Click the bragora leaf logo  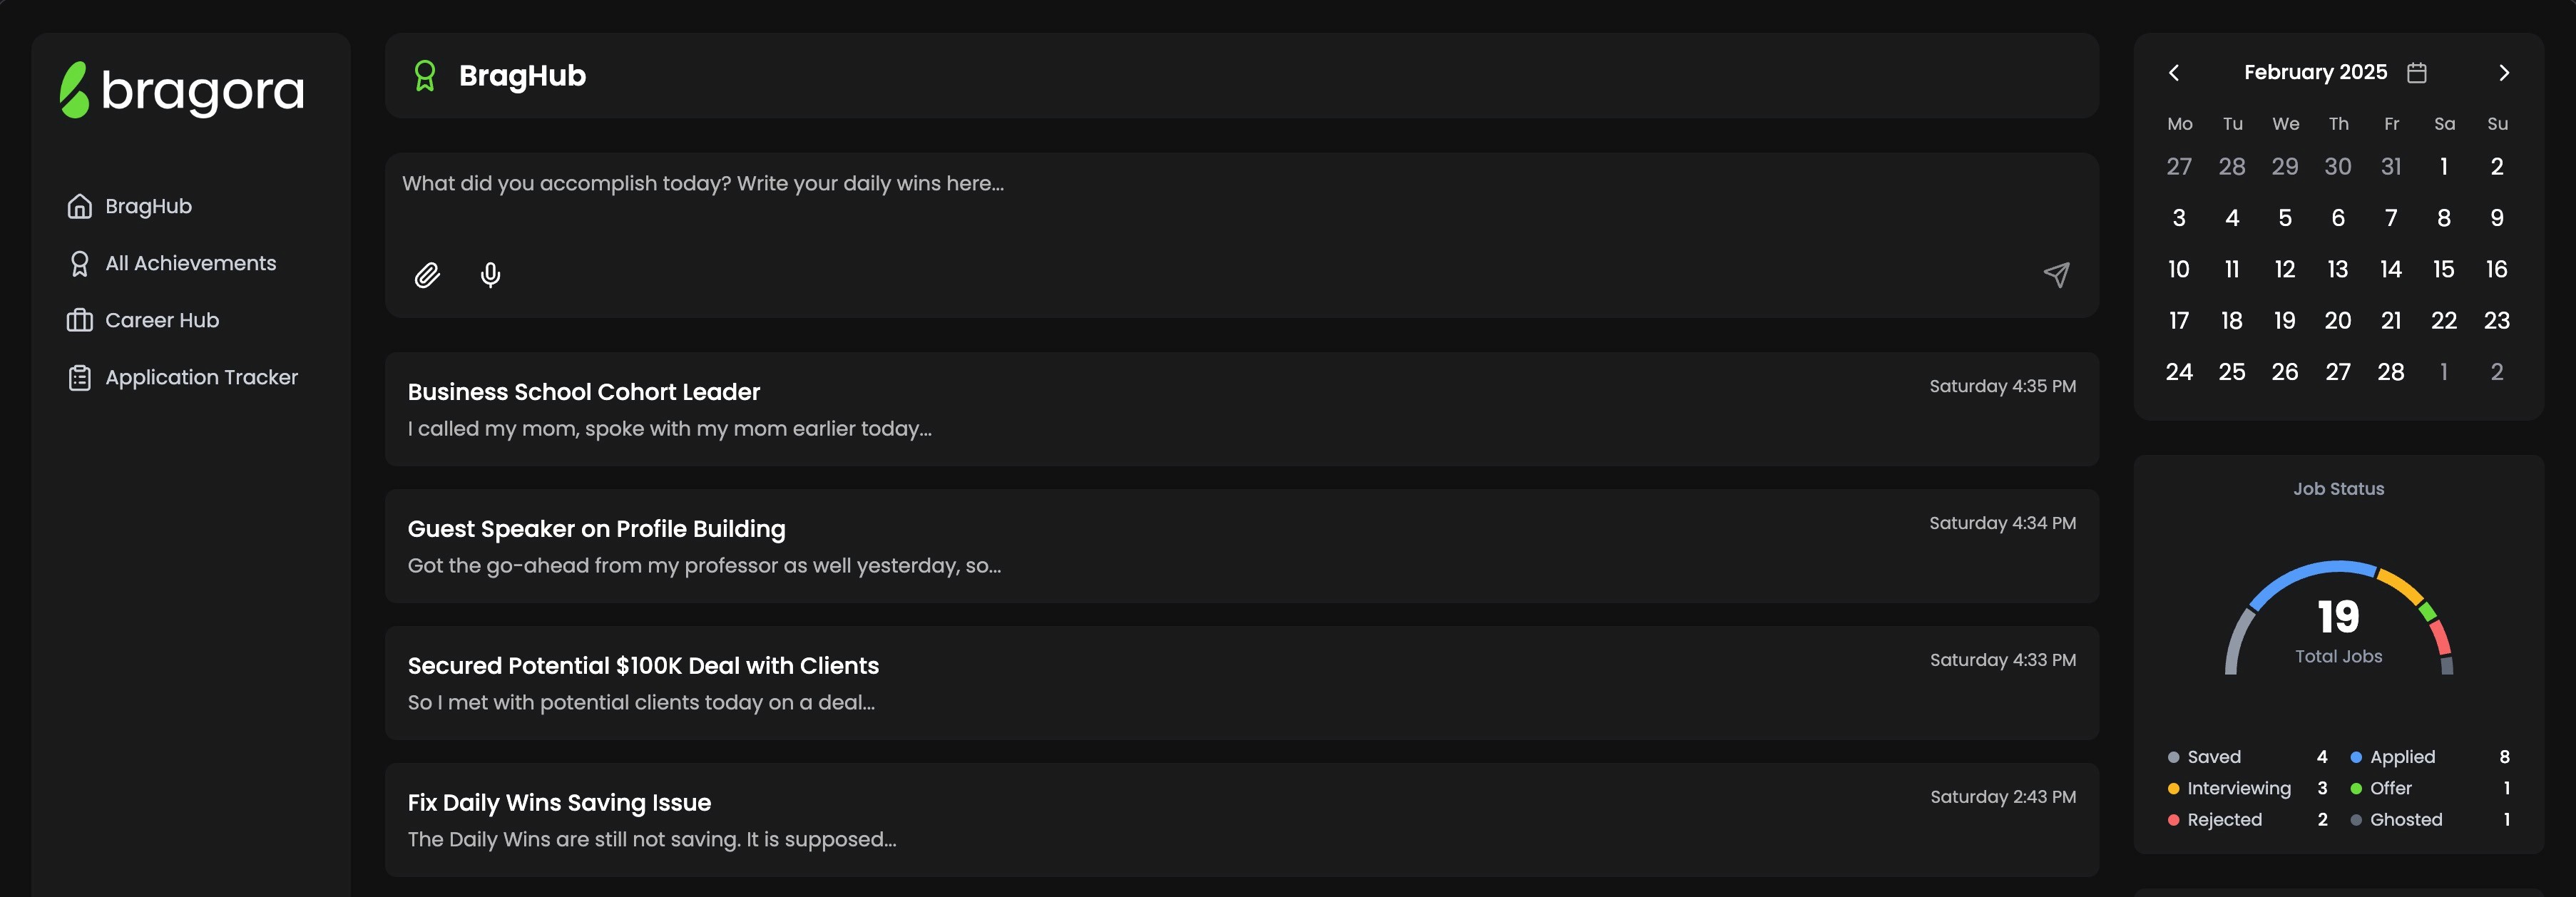tap(74, 90)
